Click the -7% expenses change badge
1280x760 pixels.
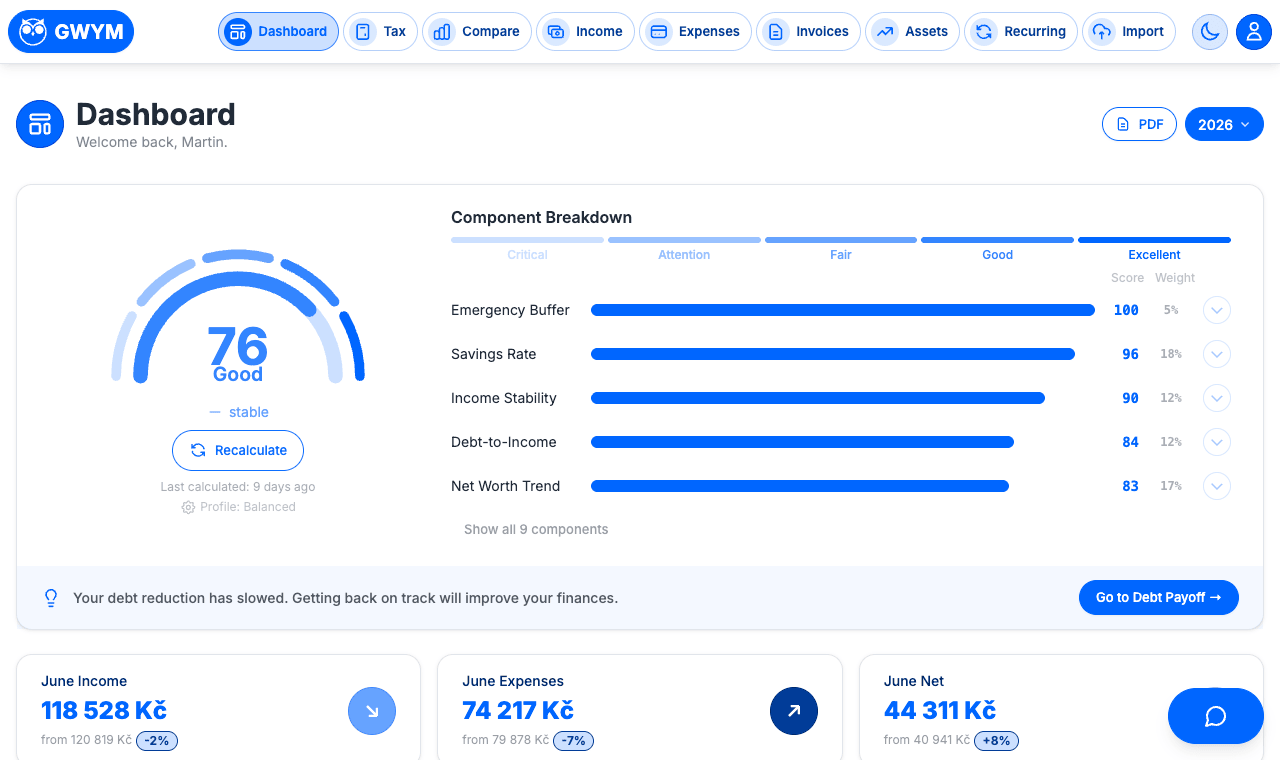(x=574, y=741)
